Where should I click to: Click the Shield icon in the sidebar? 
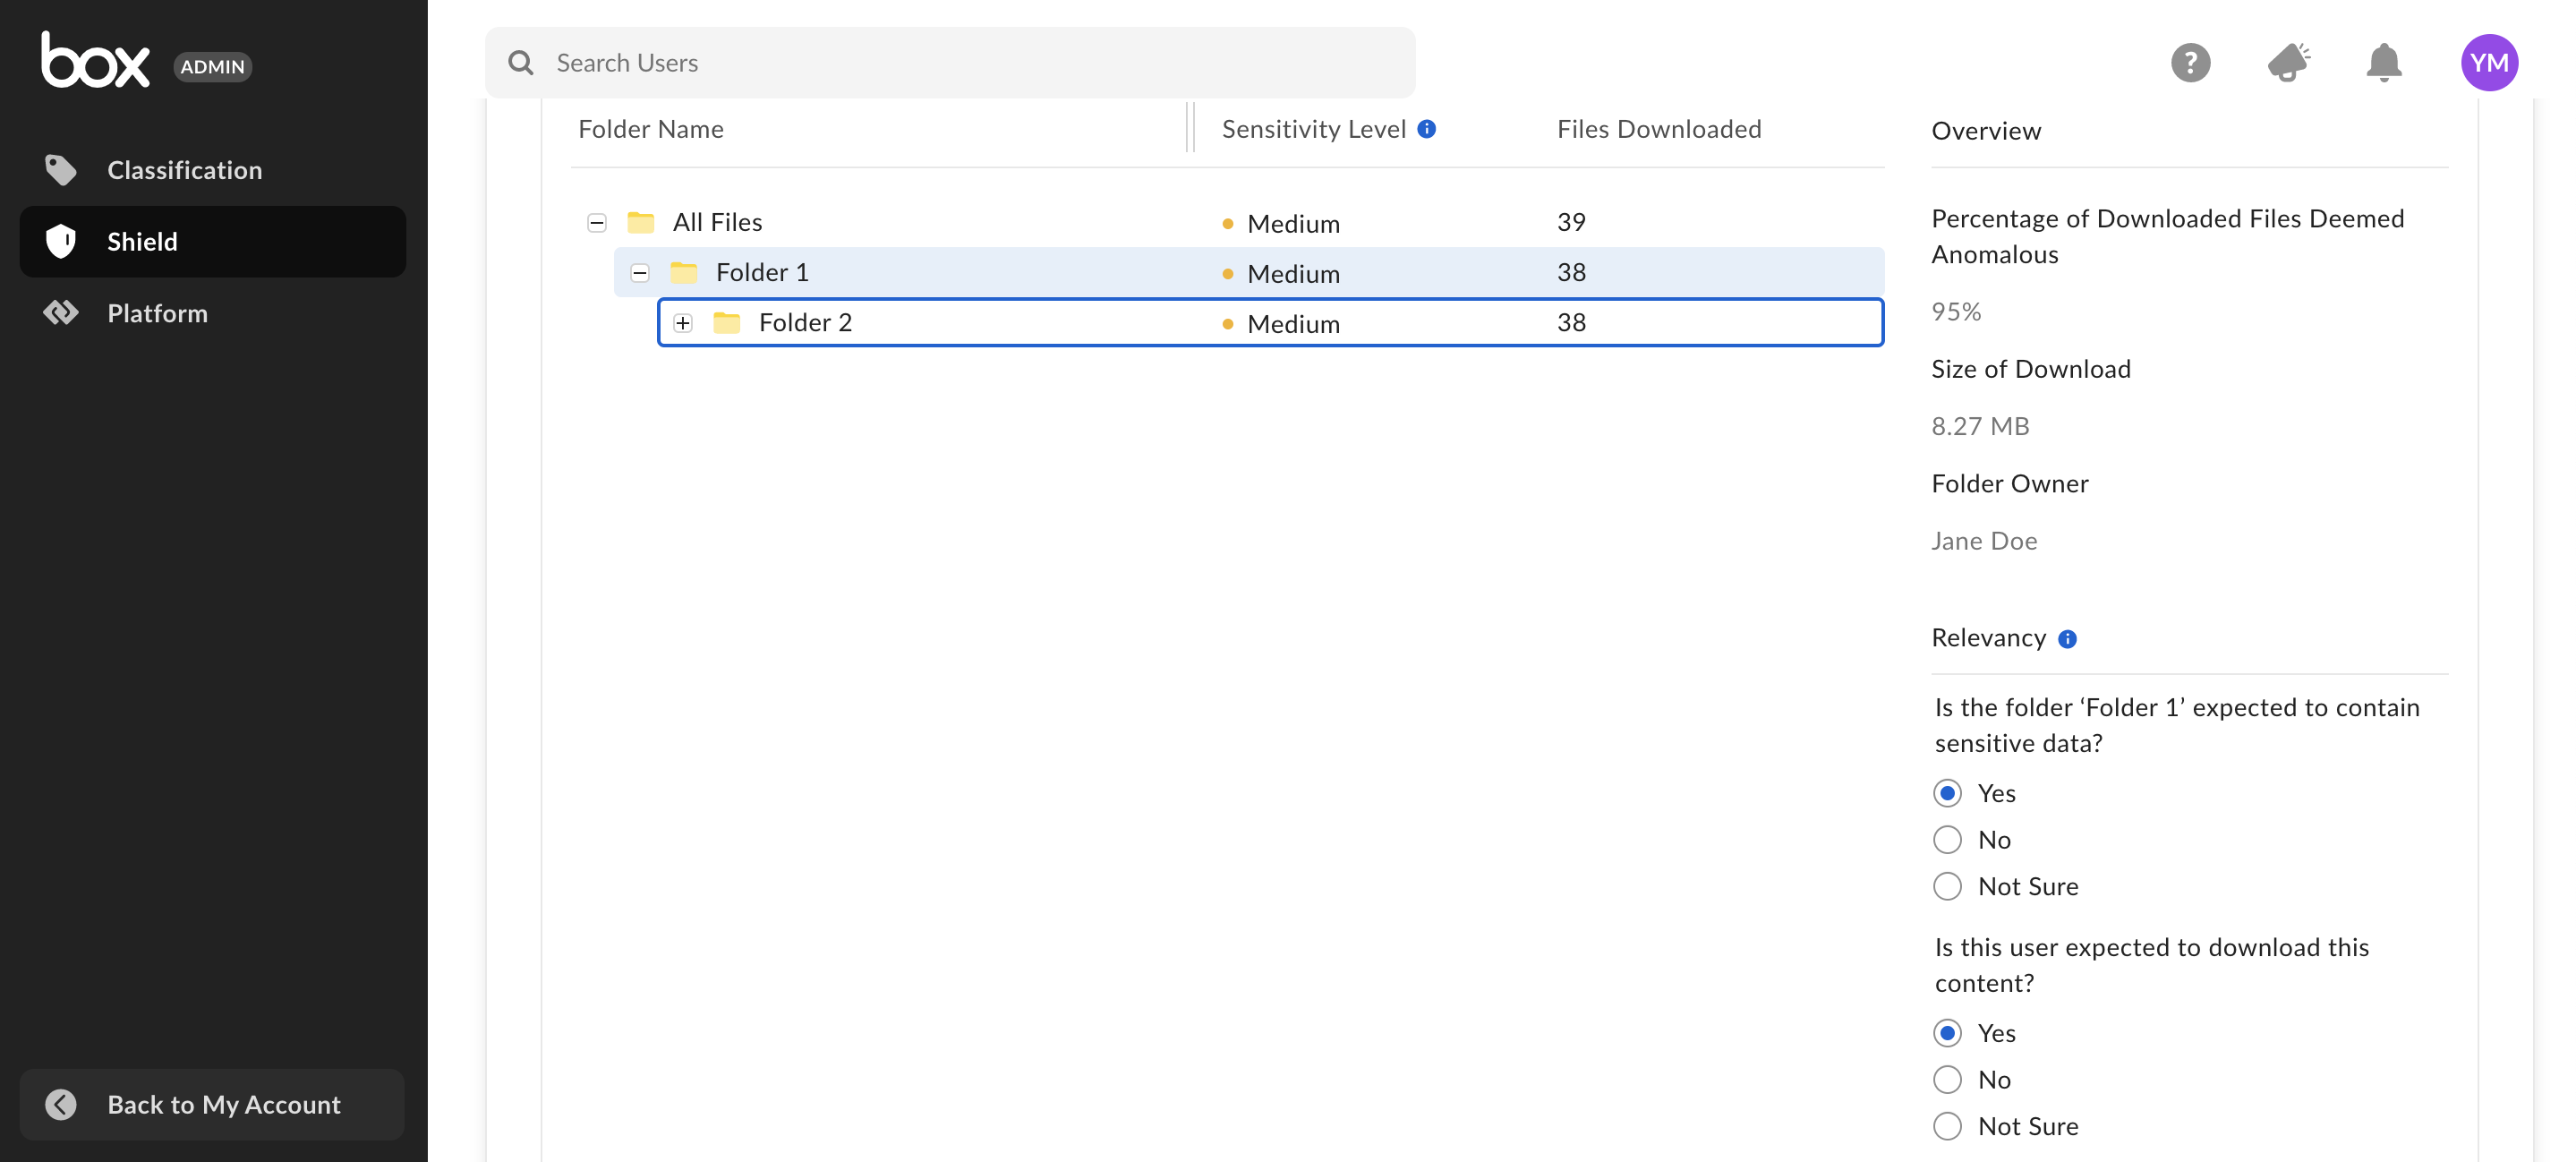61,241
